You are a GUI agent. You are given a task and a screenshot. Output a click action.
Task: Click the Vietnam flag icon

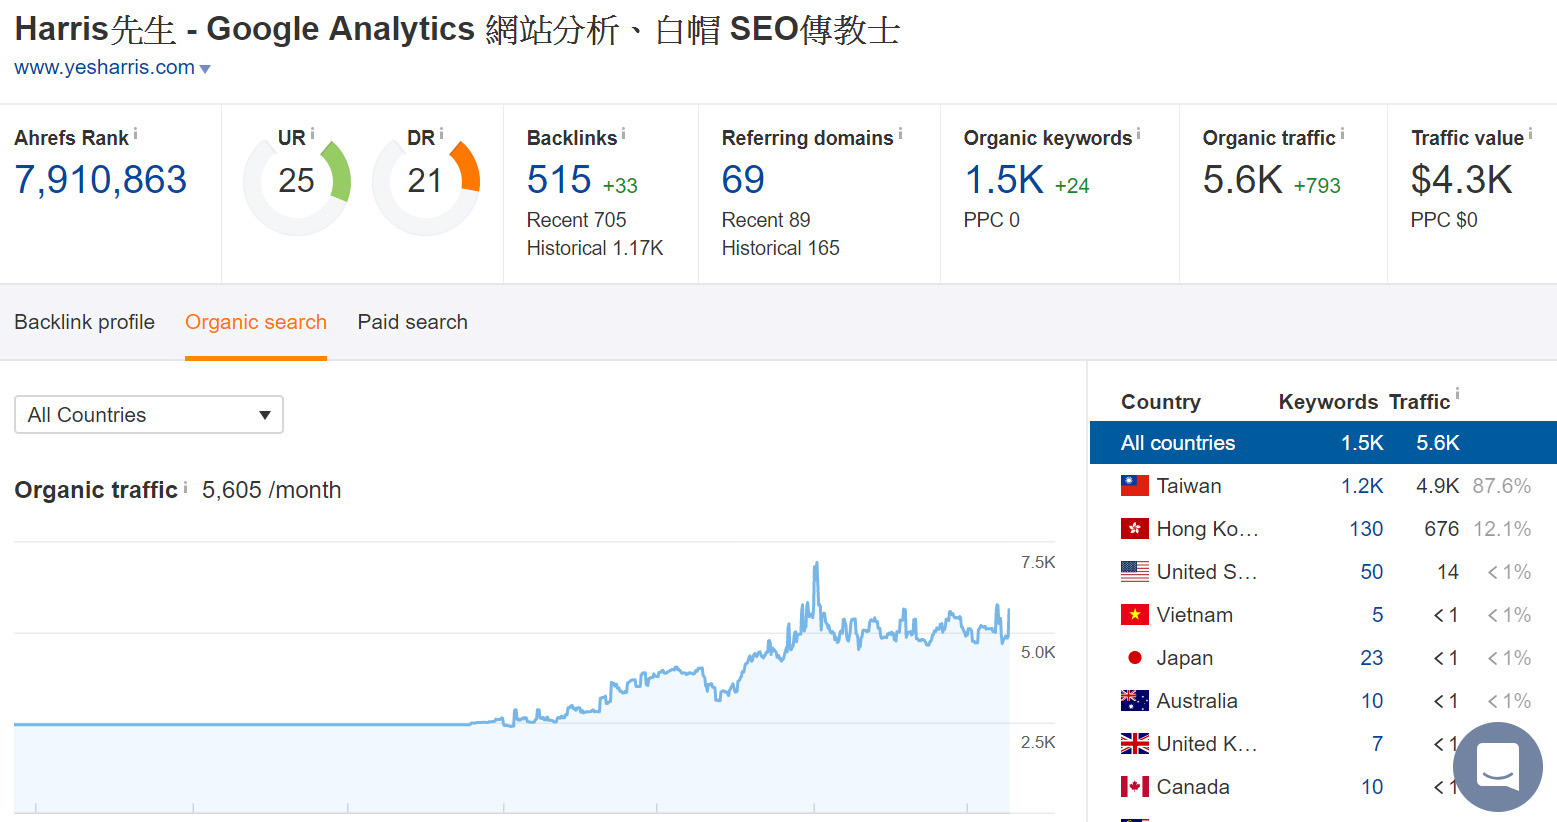pos(1134,615)
